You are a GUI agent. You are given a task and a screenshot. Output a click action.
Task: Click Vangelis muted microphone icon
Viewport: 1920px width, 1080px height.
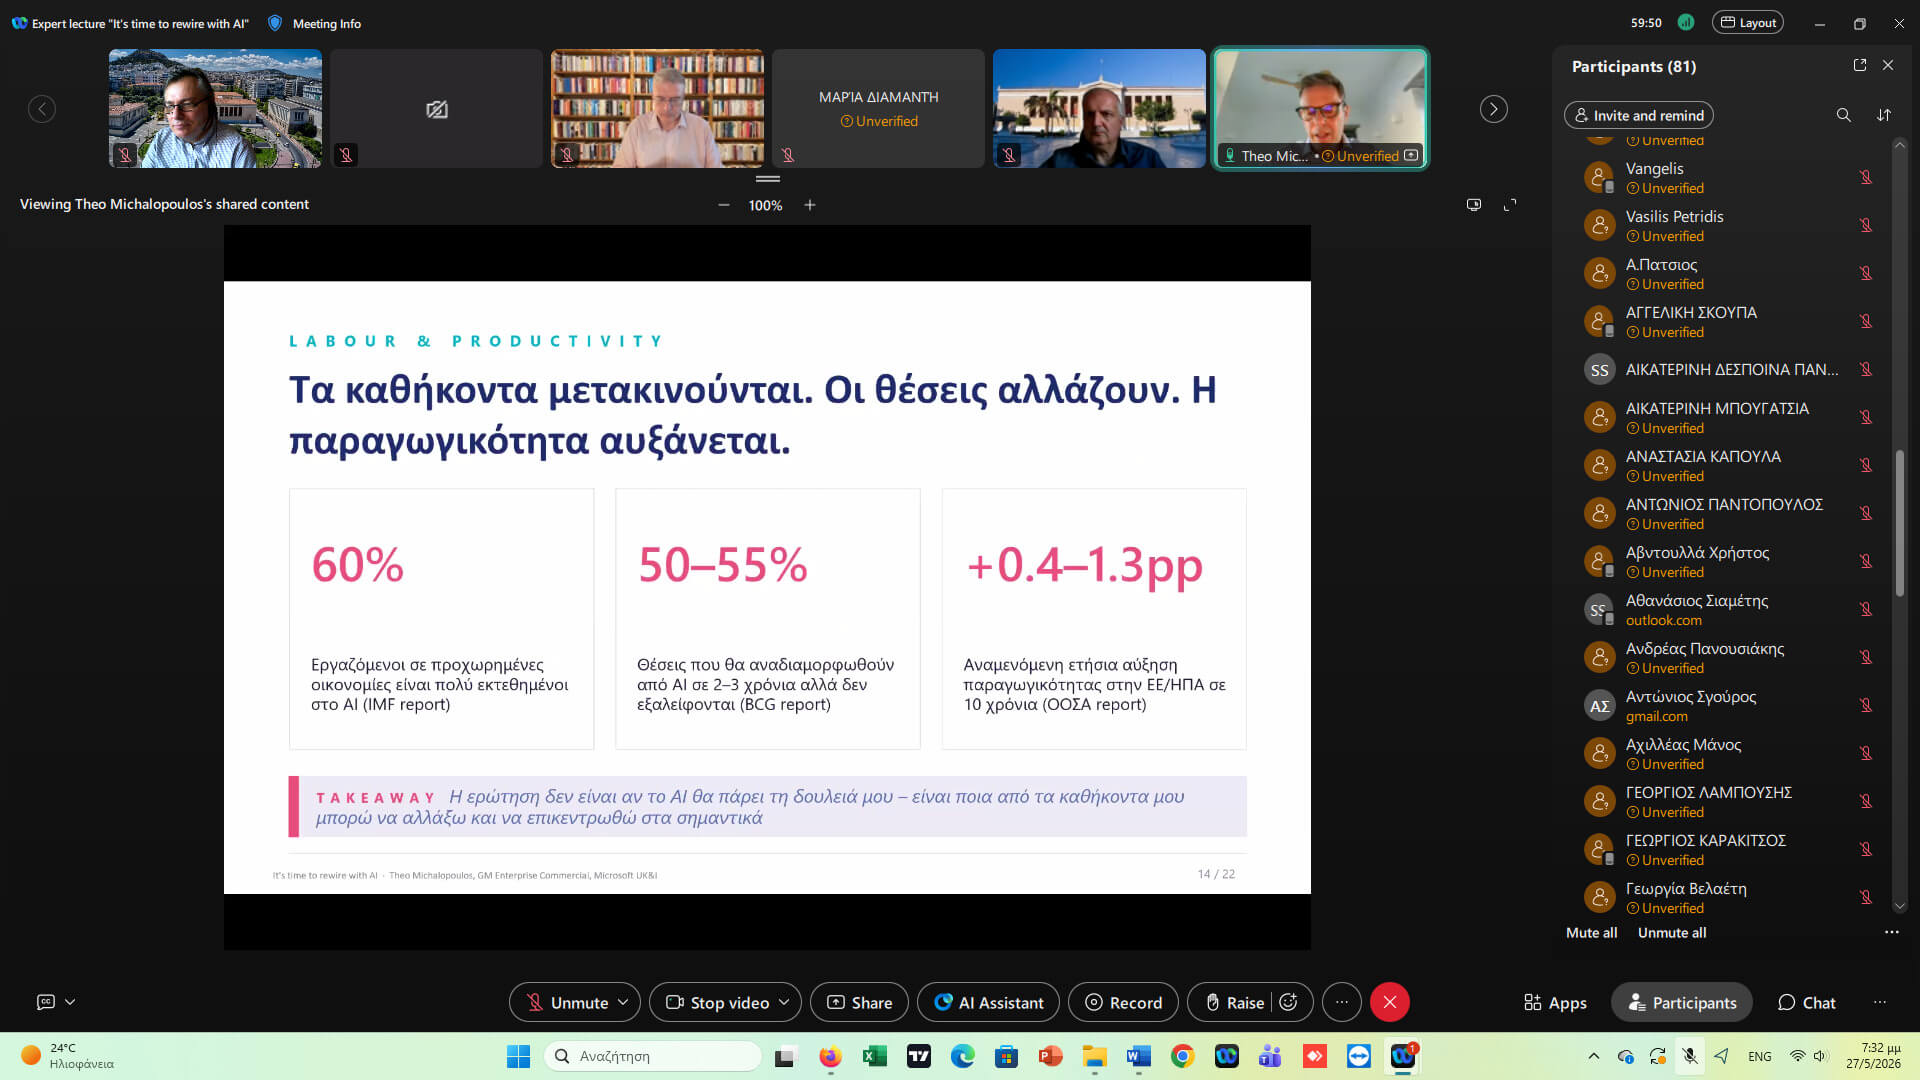coord(1865,177)
